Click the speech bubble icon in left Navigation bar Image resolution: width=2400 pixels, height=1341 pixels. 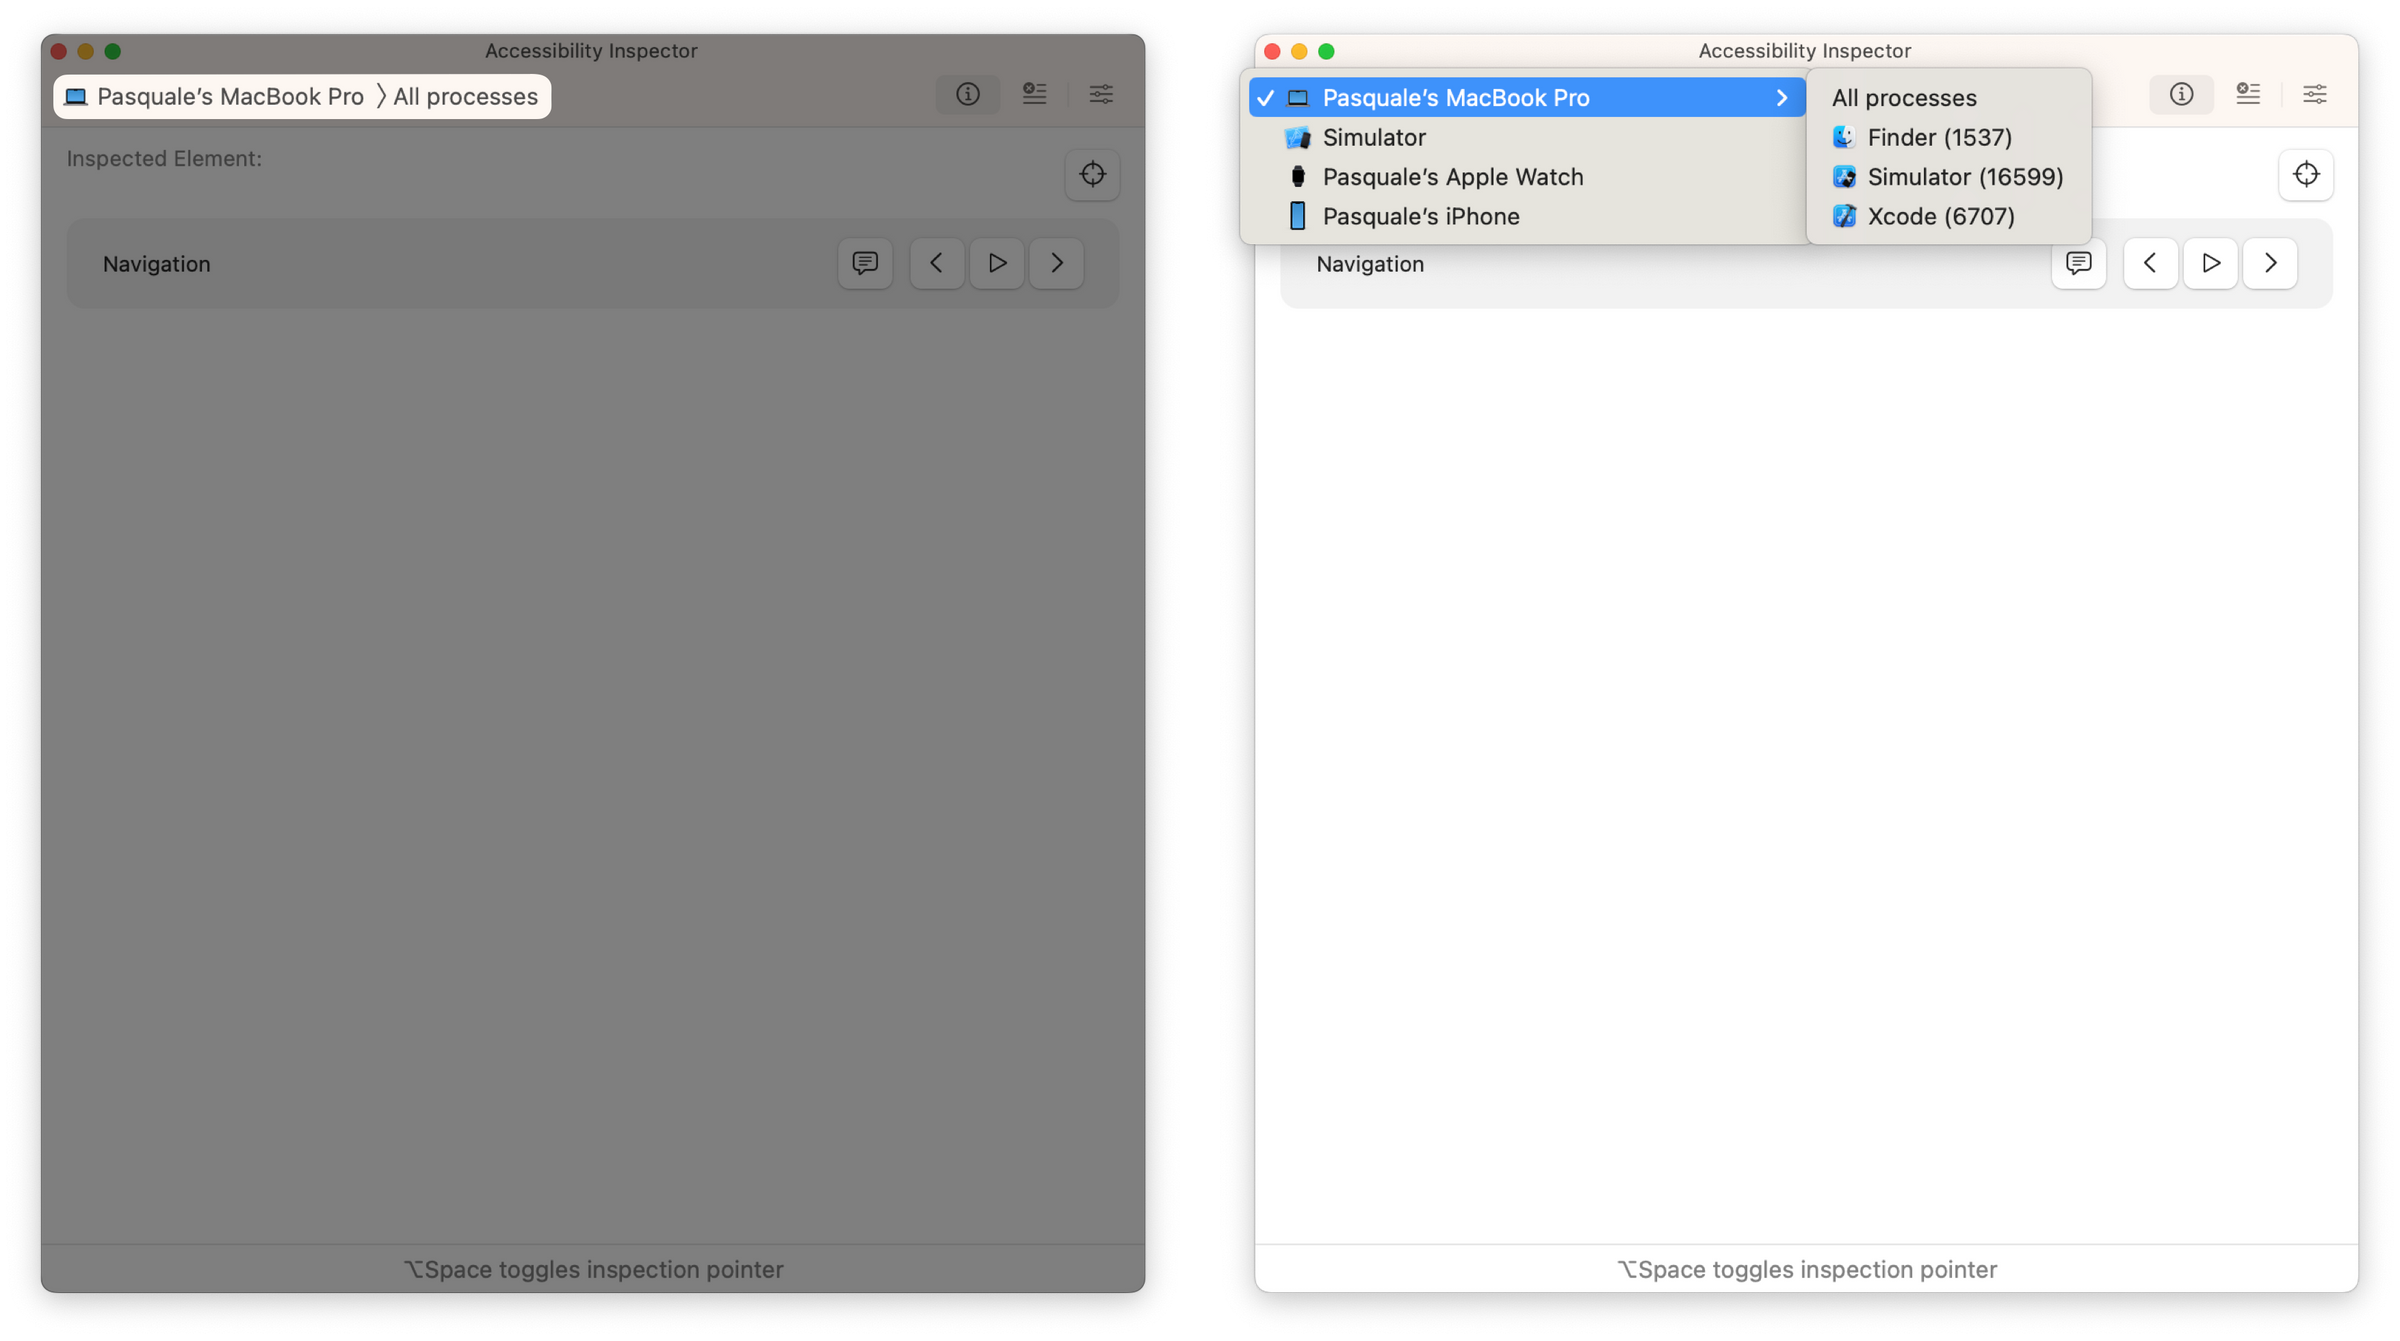(x=864, y=263)
